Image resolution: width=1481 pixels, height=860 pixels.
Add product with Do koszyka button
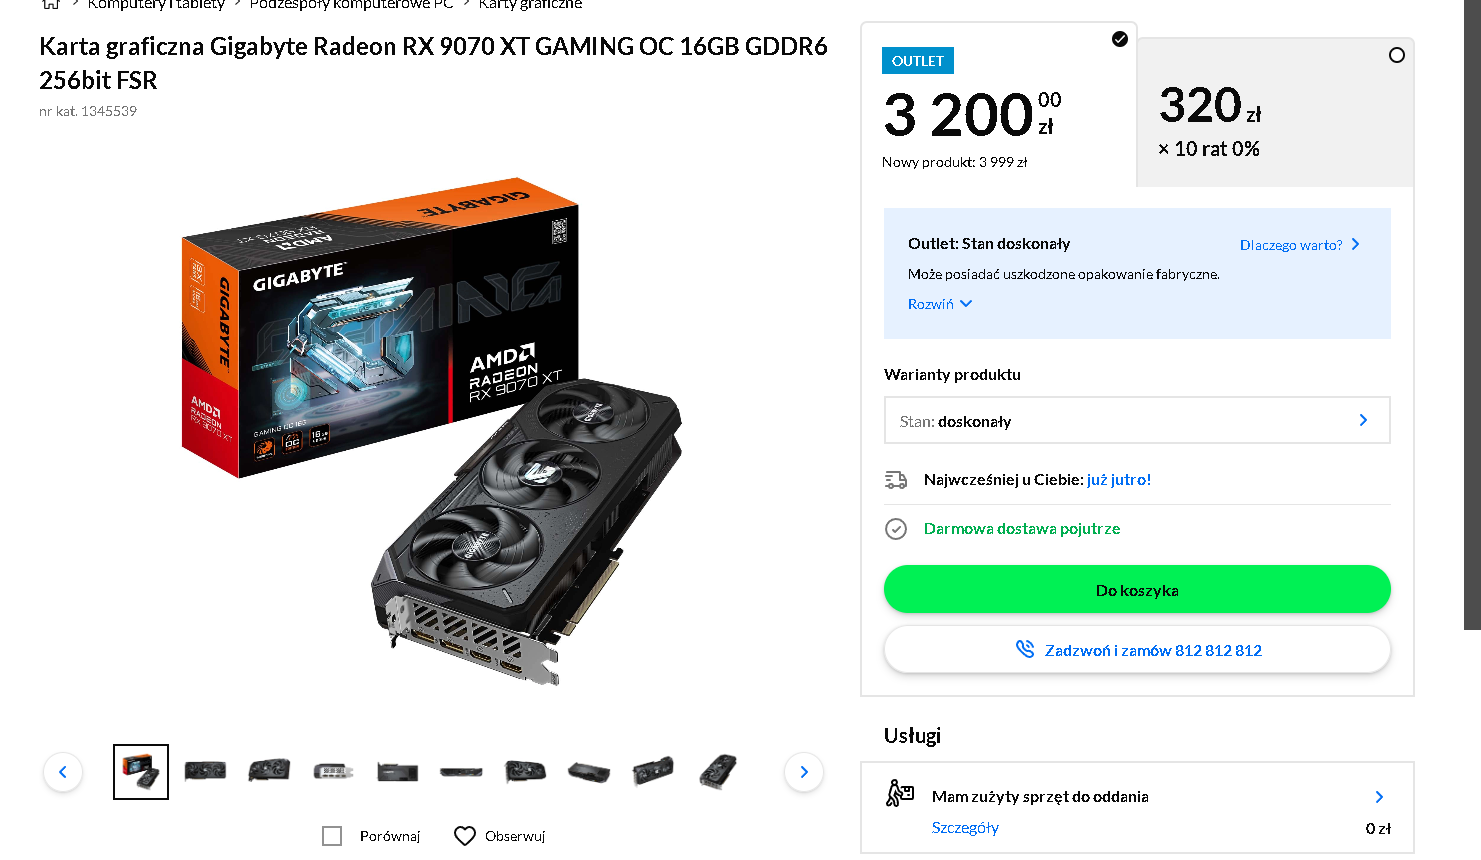coord(1137,590)
